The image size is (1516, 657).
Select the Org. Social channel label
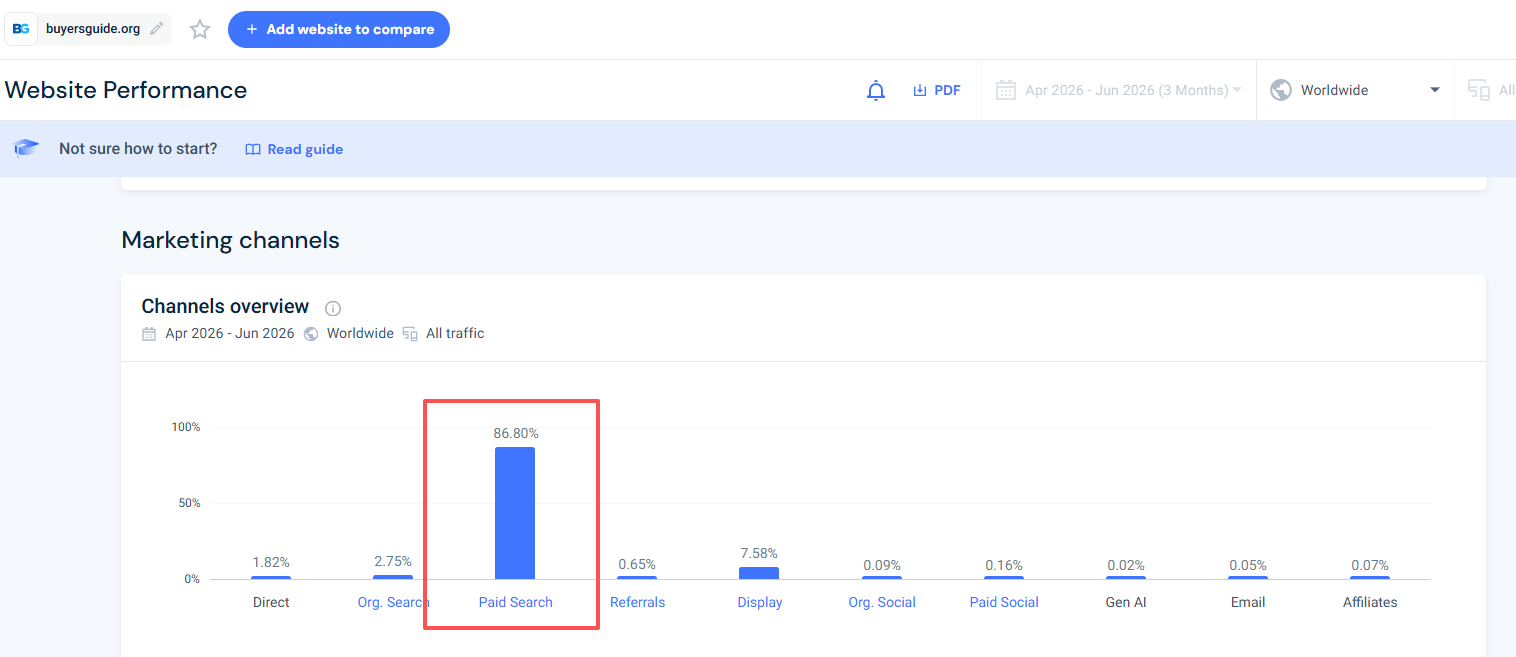882,602
